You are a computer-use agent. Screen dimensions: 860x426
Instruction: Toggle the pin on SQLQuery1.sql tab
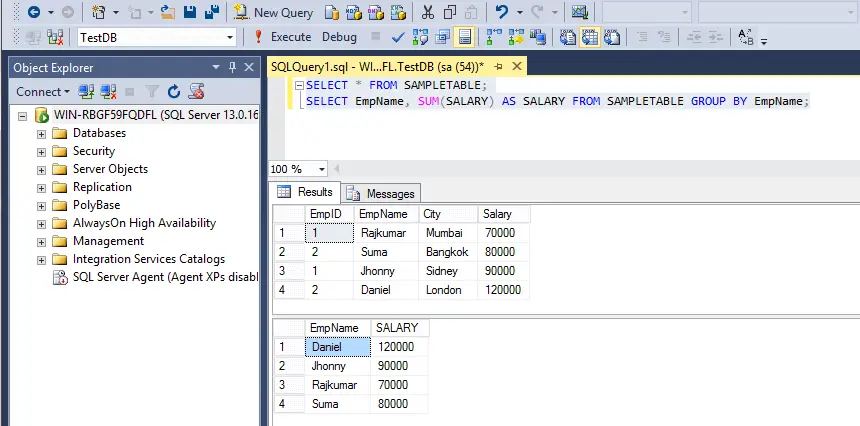point(498,67)
